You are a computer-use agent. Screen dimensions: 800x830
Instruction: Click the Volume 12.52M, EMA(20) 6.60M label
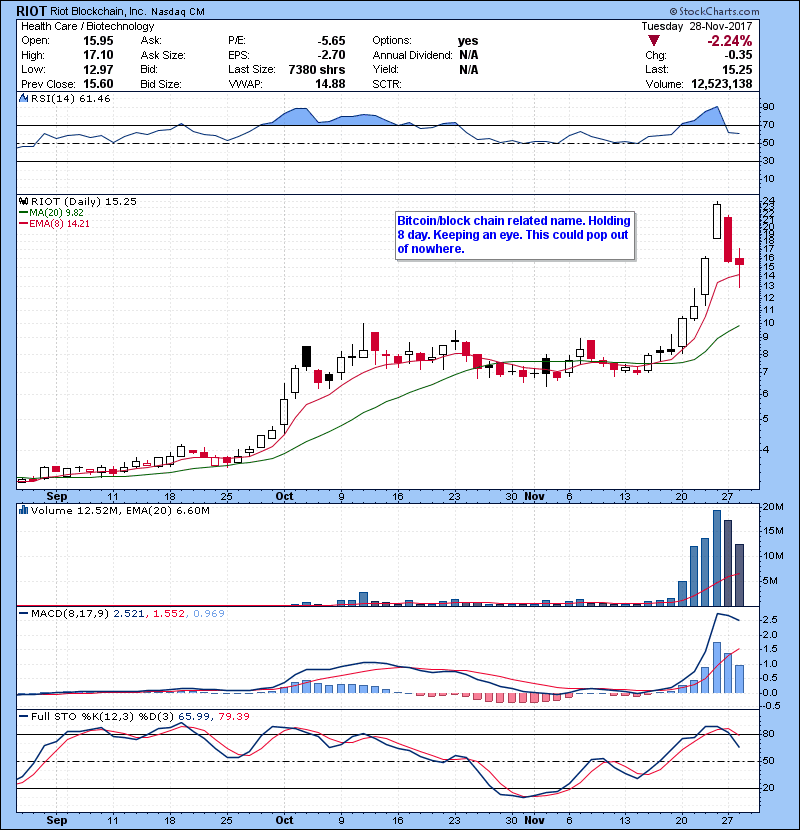(120, 511)
